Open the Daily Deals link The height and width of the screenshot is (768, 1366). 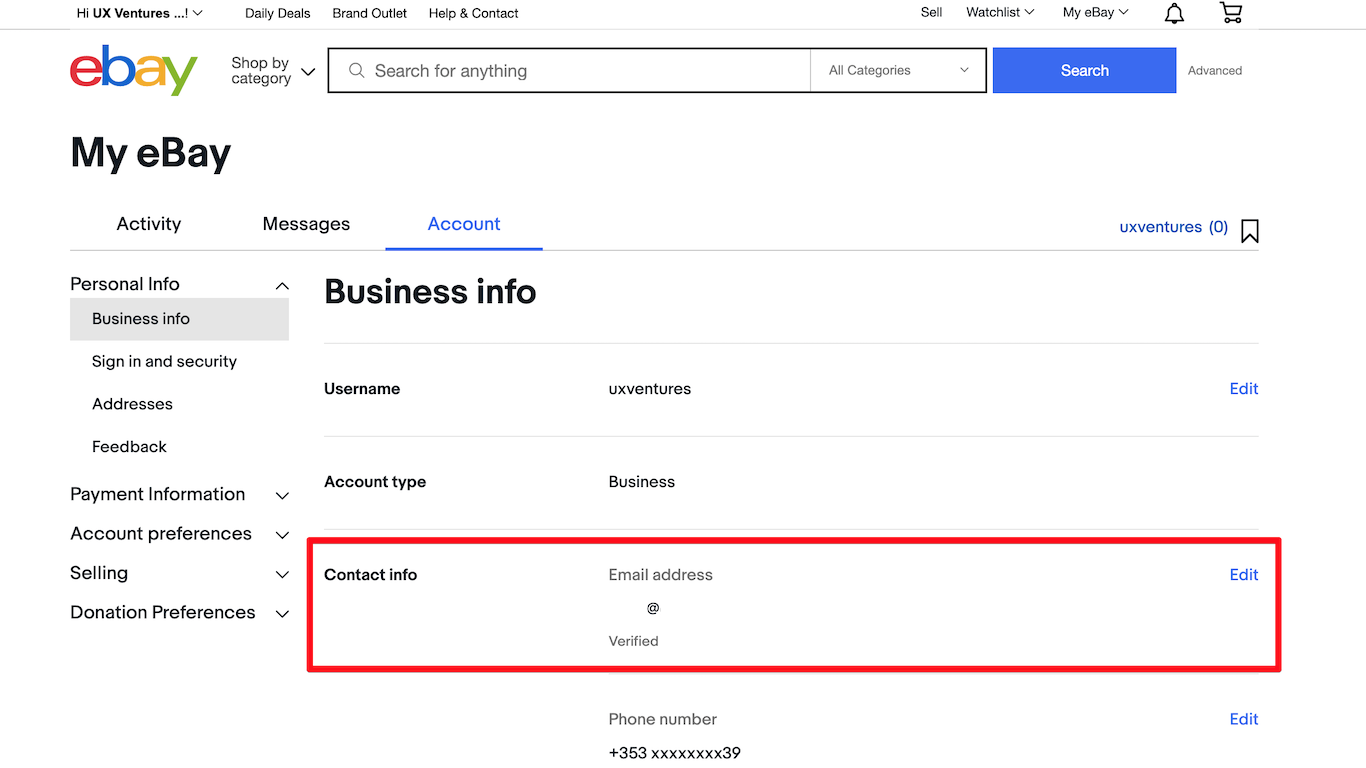(x=278, y=13)
